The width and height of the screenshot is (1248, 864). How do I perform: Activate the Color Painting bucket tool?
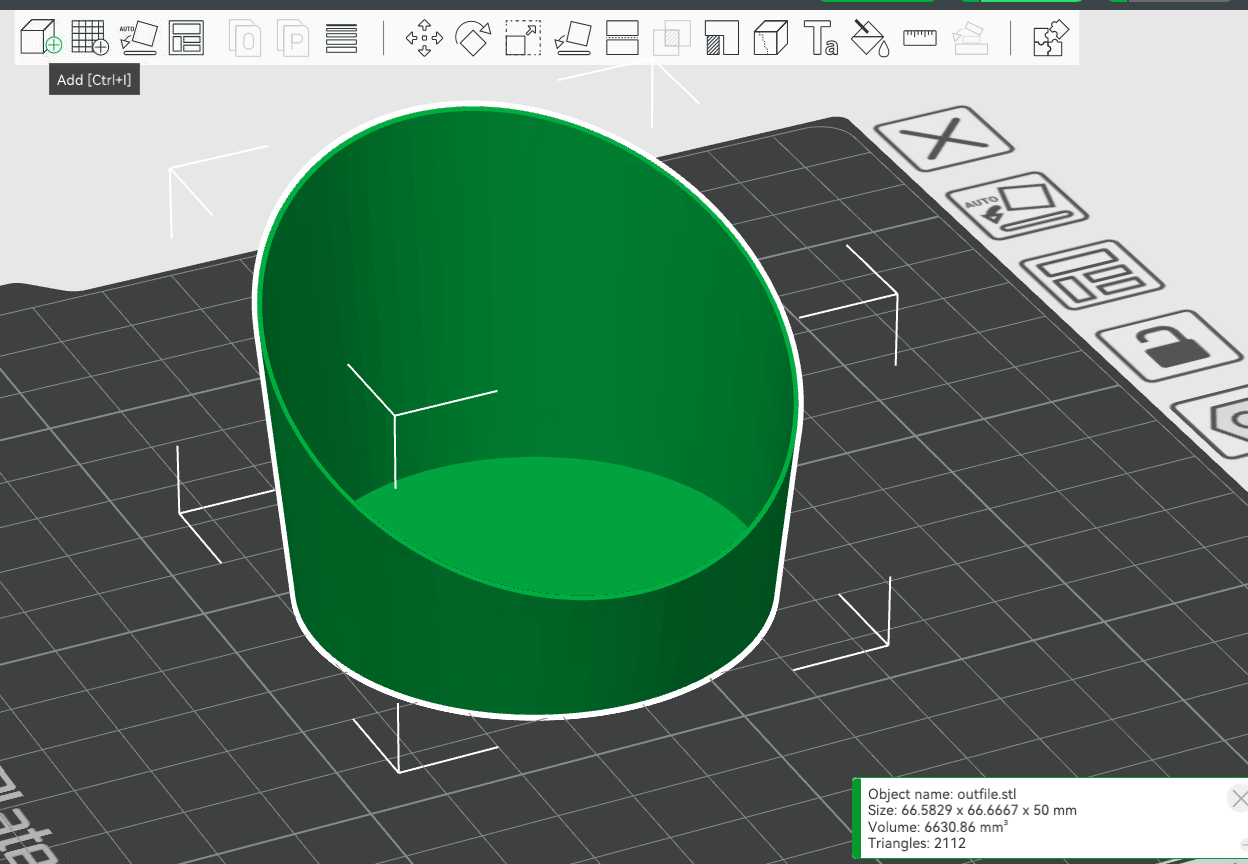click(x=870, y=38)
